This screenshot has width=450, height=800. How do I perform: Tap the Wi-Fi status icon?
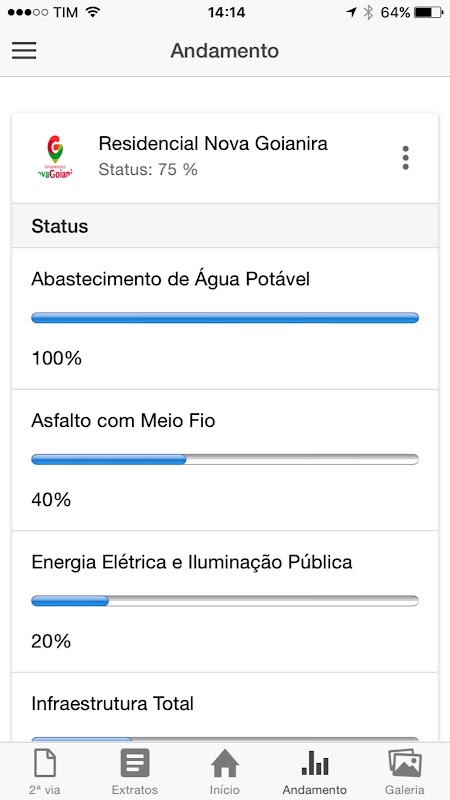tap(93, 12)
